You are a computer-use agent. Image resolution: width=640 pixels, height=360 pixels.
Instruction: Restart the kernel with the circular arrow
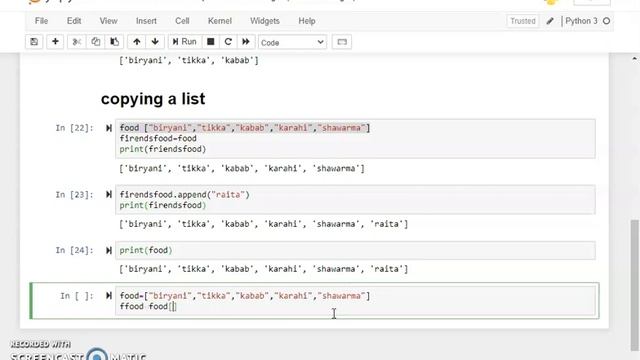pos(228,42)
